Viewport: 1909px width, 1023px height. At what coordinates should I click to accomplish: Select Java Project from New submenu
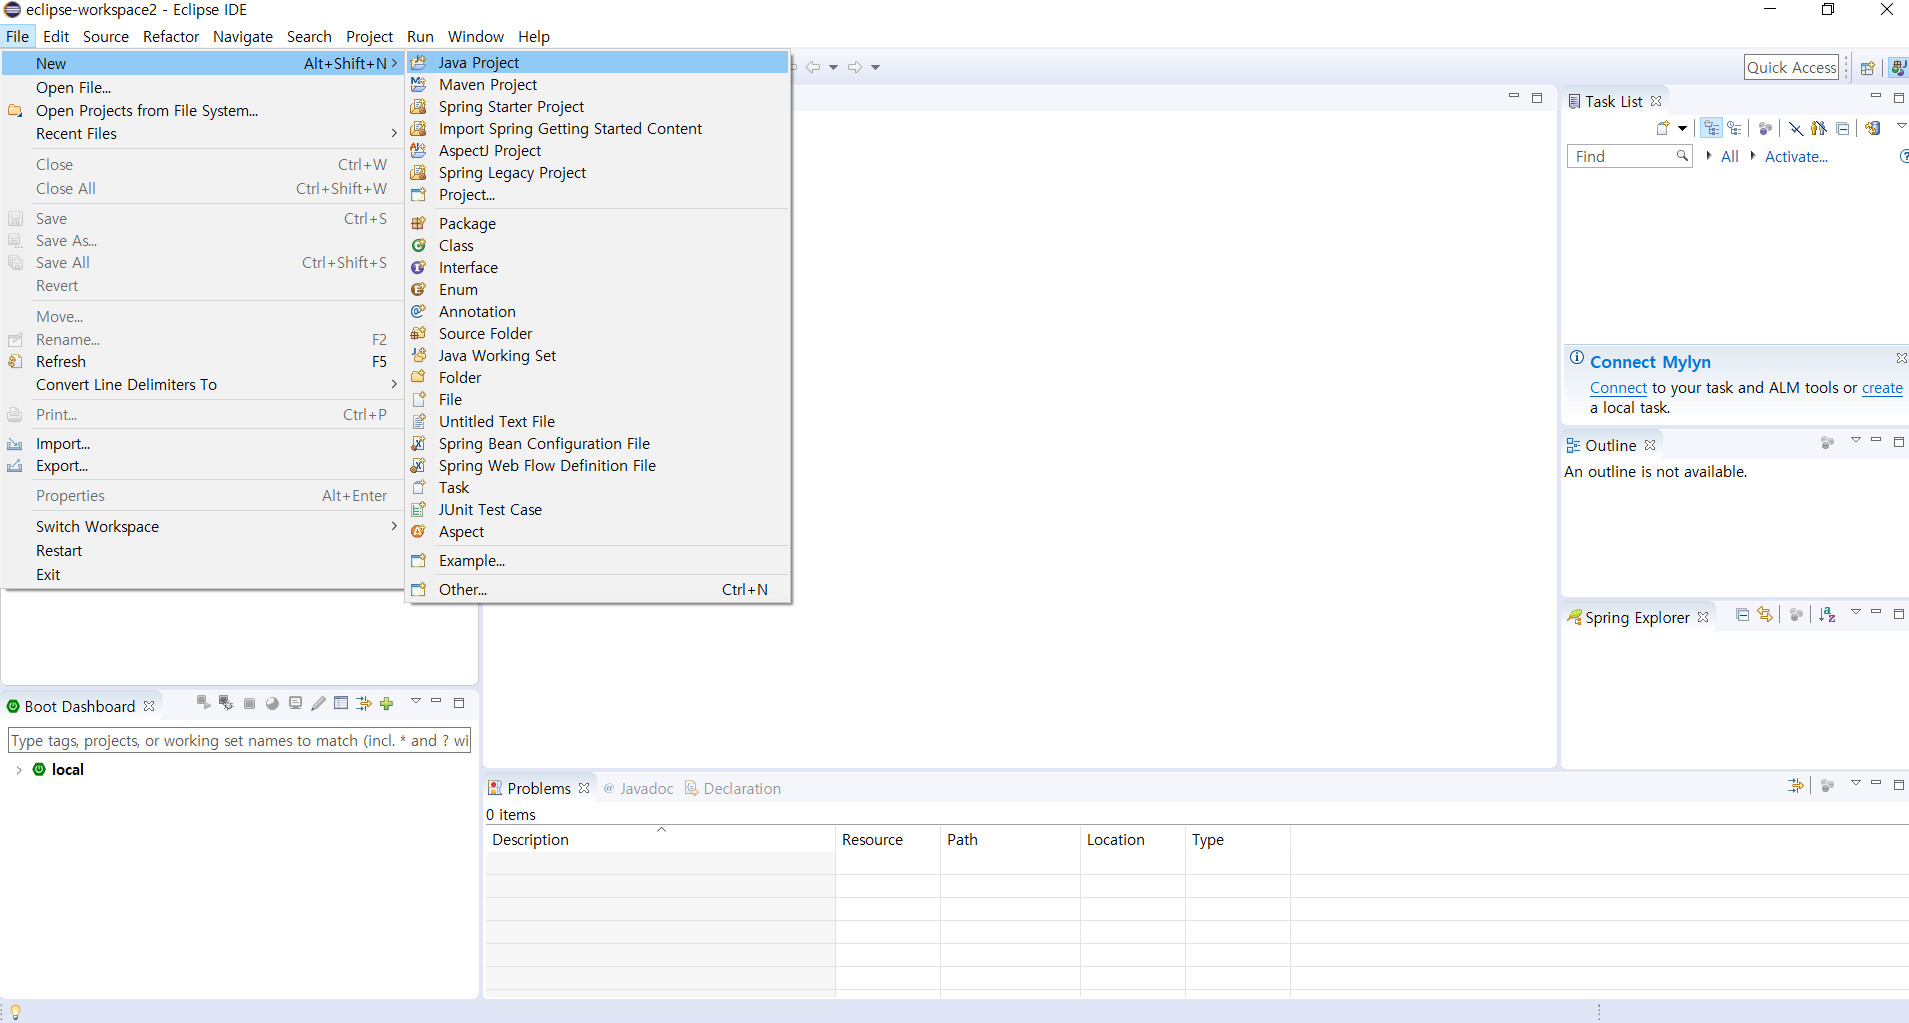click(x=598, y=62)
